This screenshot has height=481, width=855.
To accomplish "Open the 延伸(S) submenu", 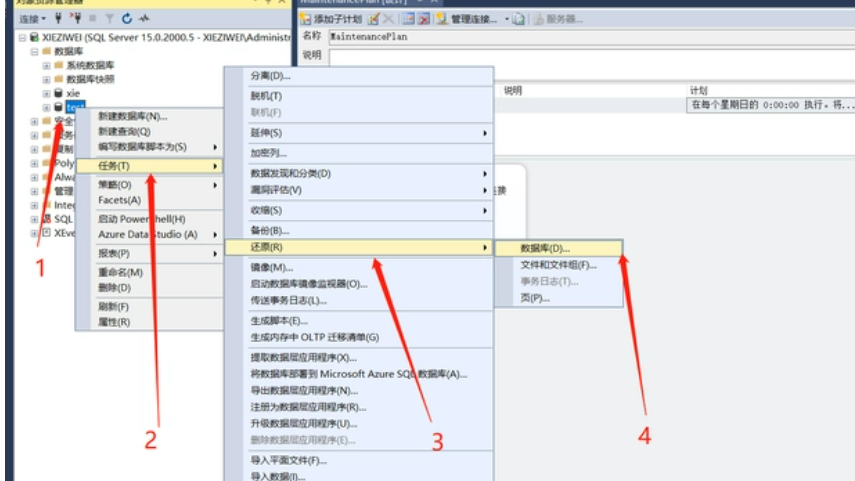I will 360,133.
